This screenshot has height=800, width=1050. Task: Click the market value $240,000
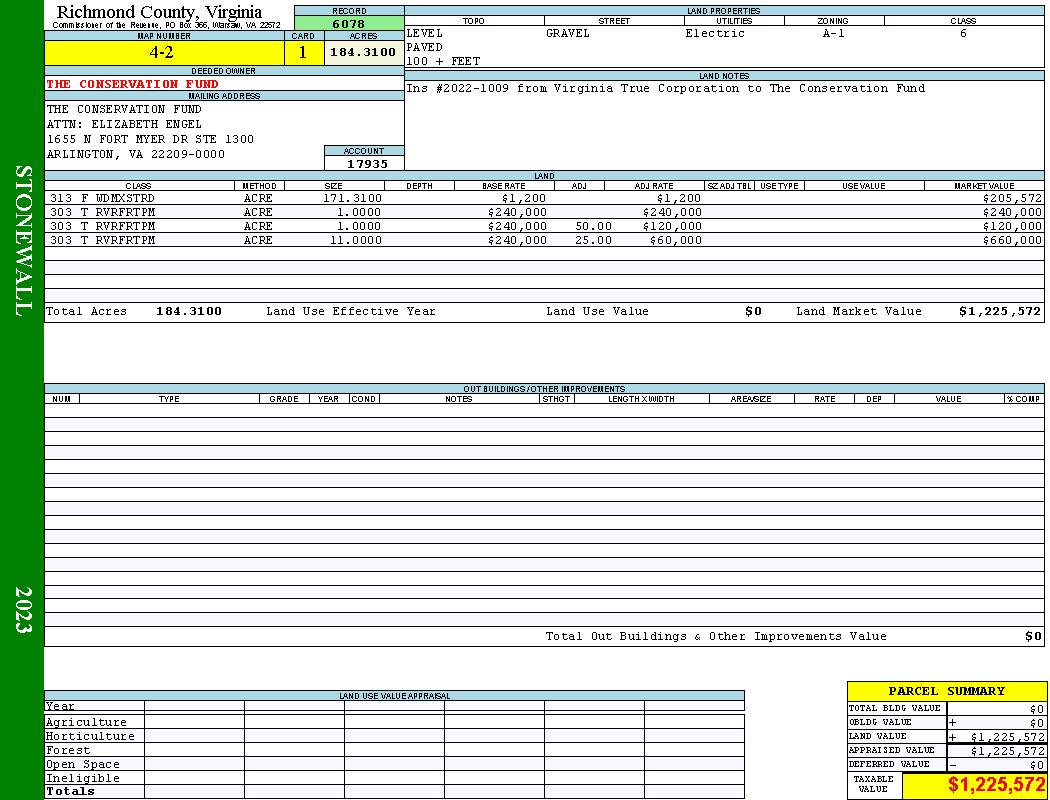tap(1012, 213)
